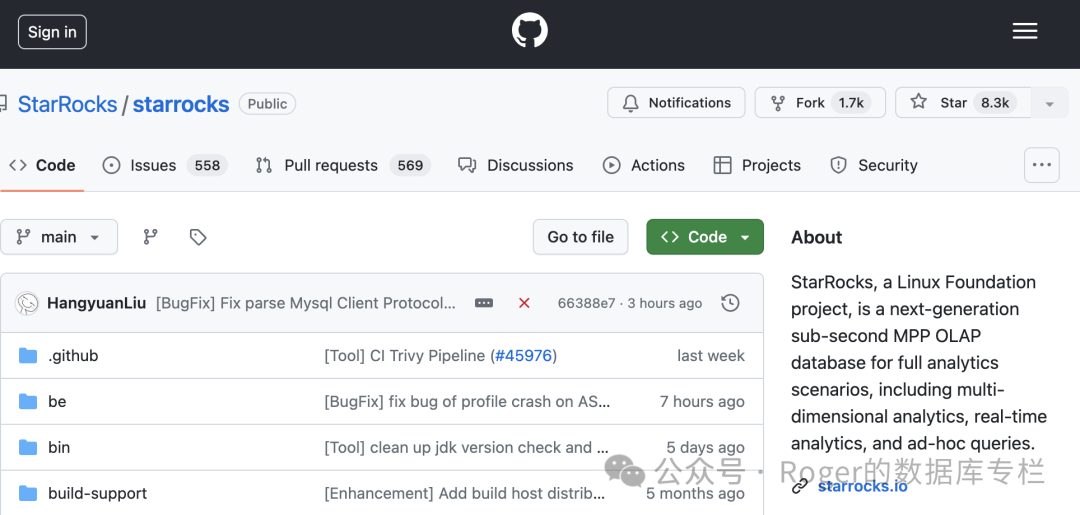Screen dimensions: 1080x515
Task: Click the failed status red X icon
Action: point(524,303)
